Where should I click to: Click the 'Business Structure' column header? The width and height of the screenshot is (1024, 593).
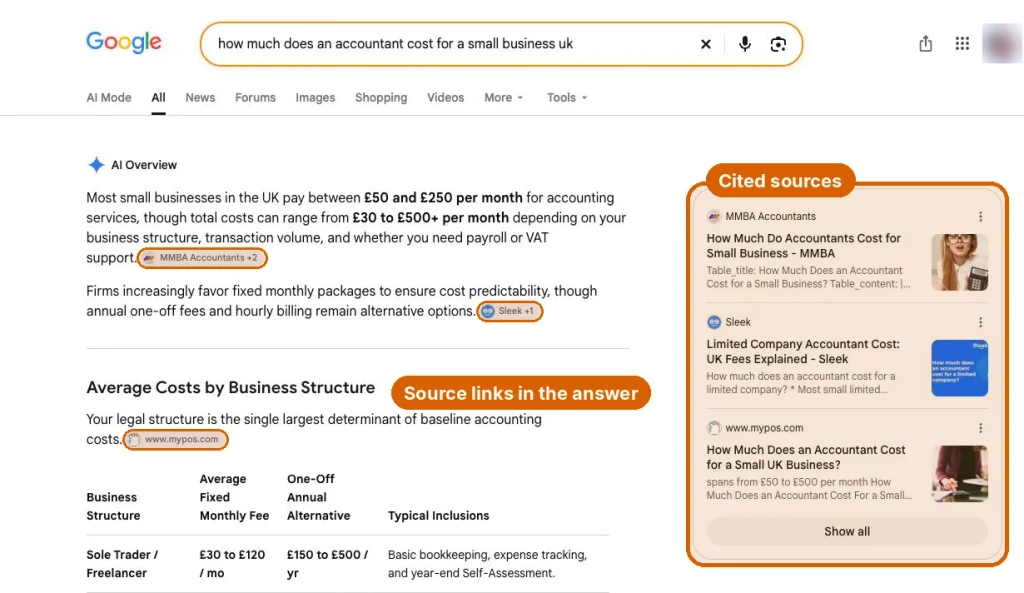[113, 507]
